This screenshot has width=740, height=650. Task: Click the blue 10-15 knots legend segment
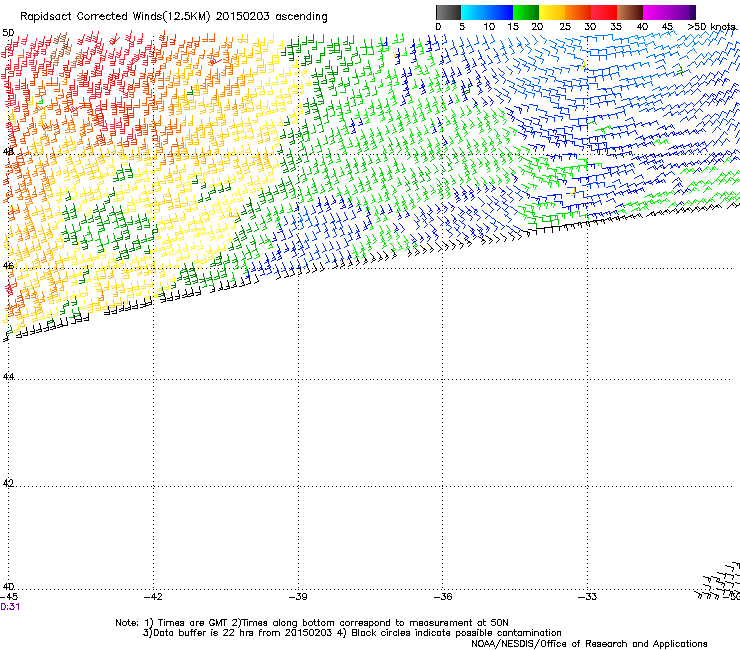[x=500, y=12]
